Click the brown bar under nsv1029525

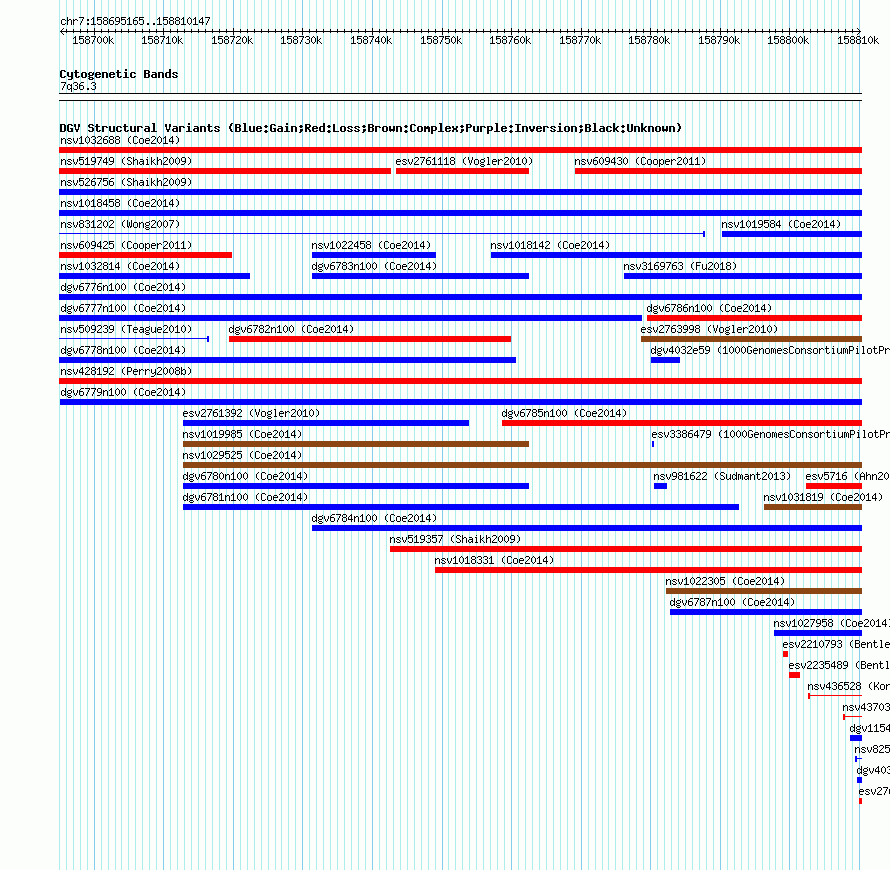[522, 465]
